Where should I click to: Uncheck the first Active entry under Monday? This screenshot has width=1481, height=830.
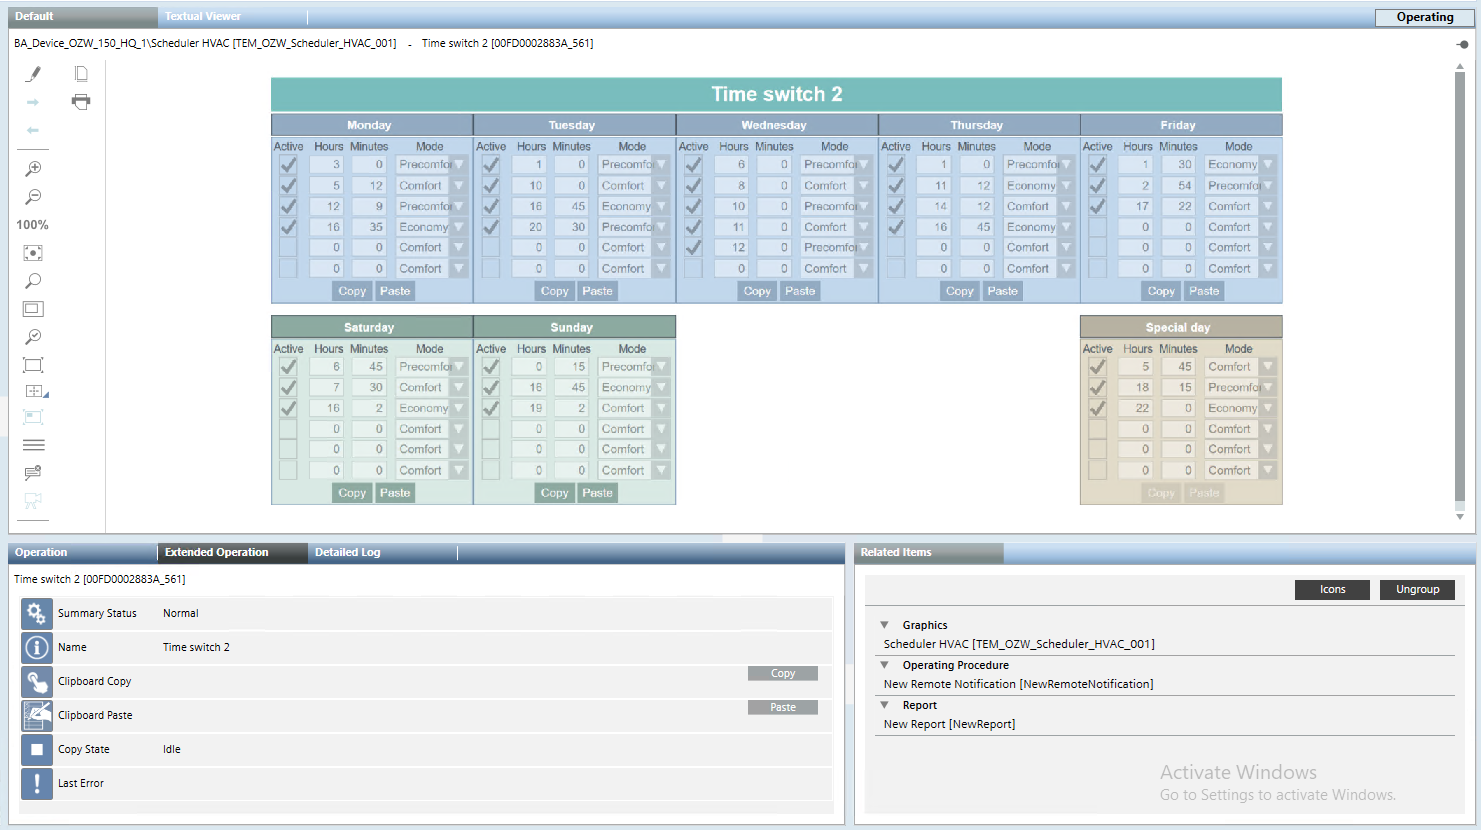tap(288, 163)
